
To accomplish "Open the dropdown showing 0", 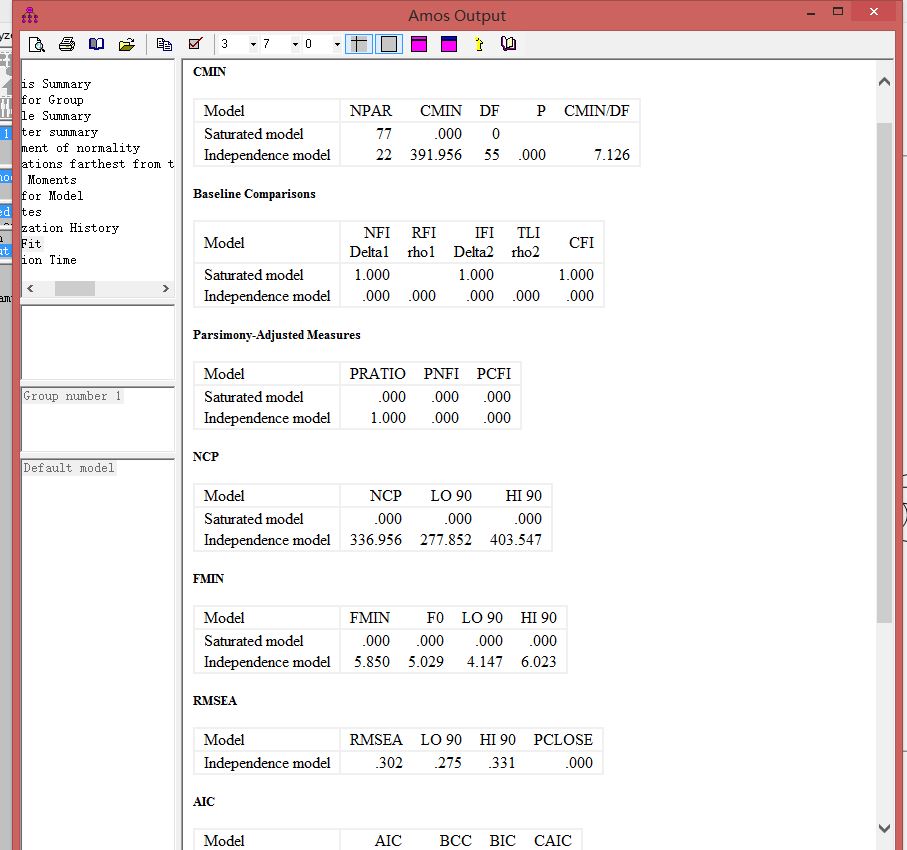I will click(x=337, y=44).
